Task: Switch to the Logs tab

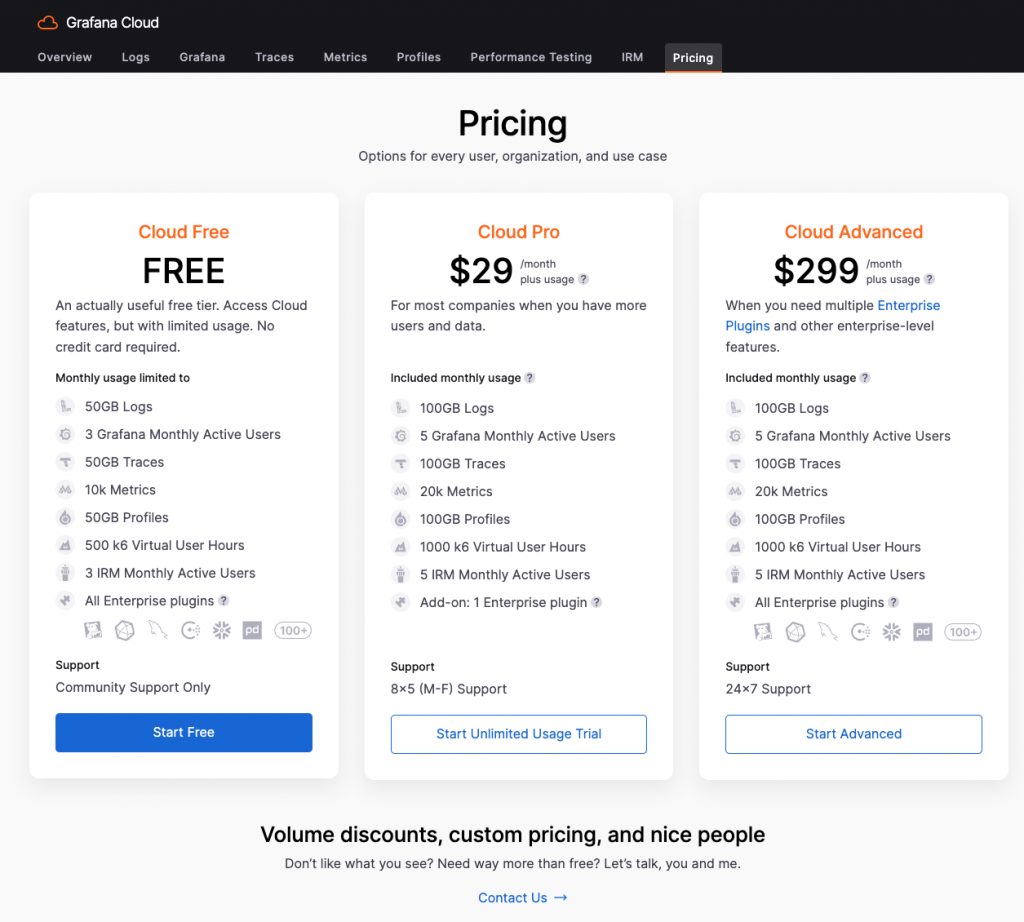Action: [136, 57]
